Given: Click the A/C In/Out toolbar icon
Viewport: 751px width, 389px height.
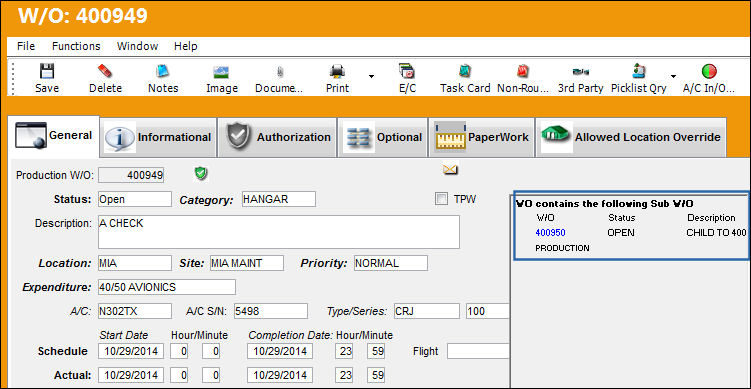Looking at the screenshot, I should tap(709, 71).
